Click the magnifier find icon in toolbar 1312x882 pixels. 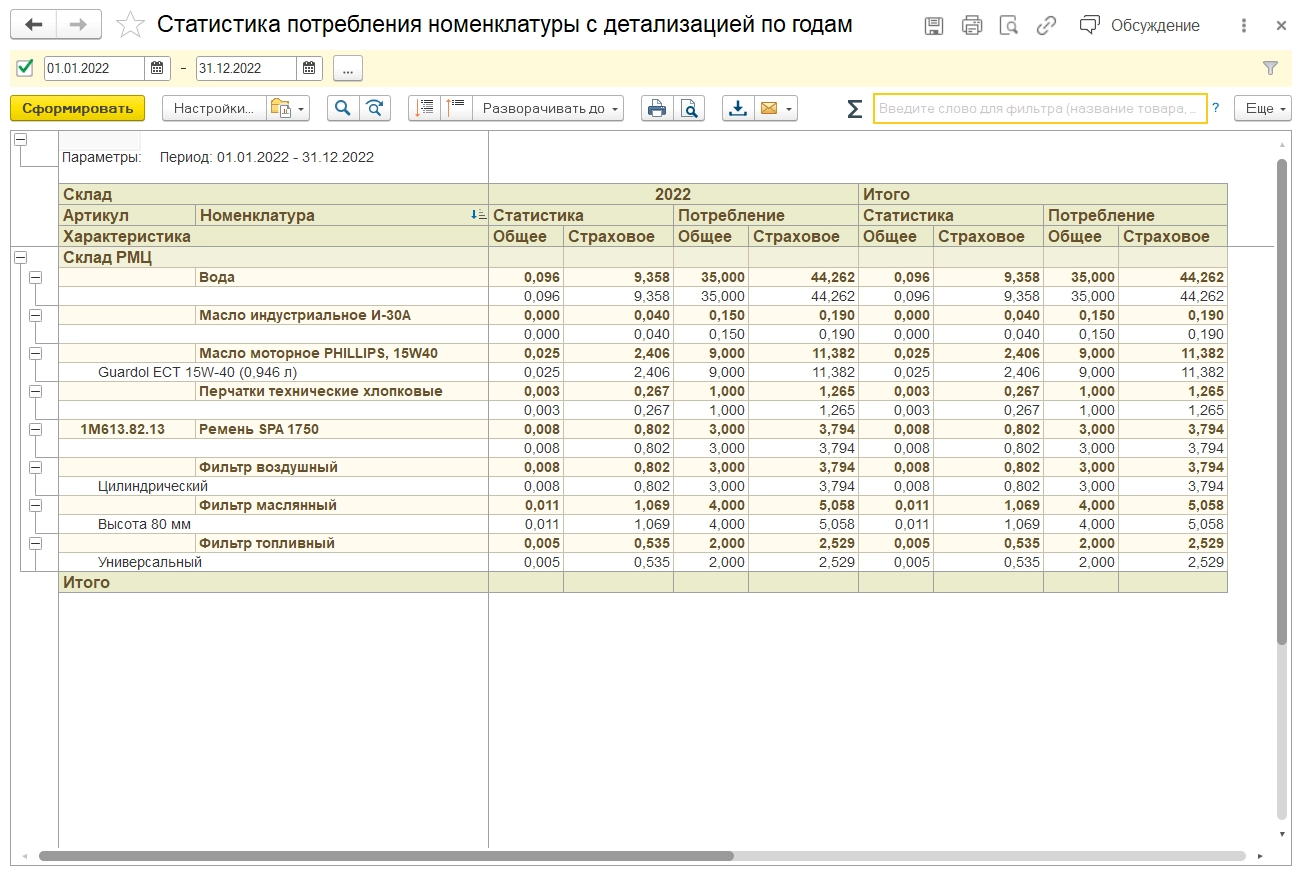(x=343, y=108)
